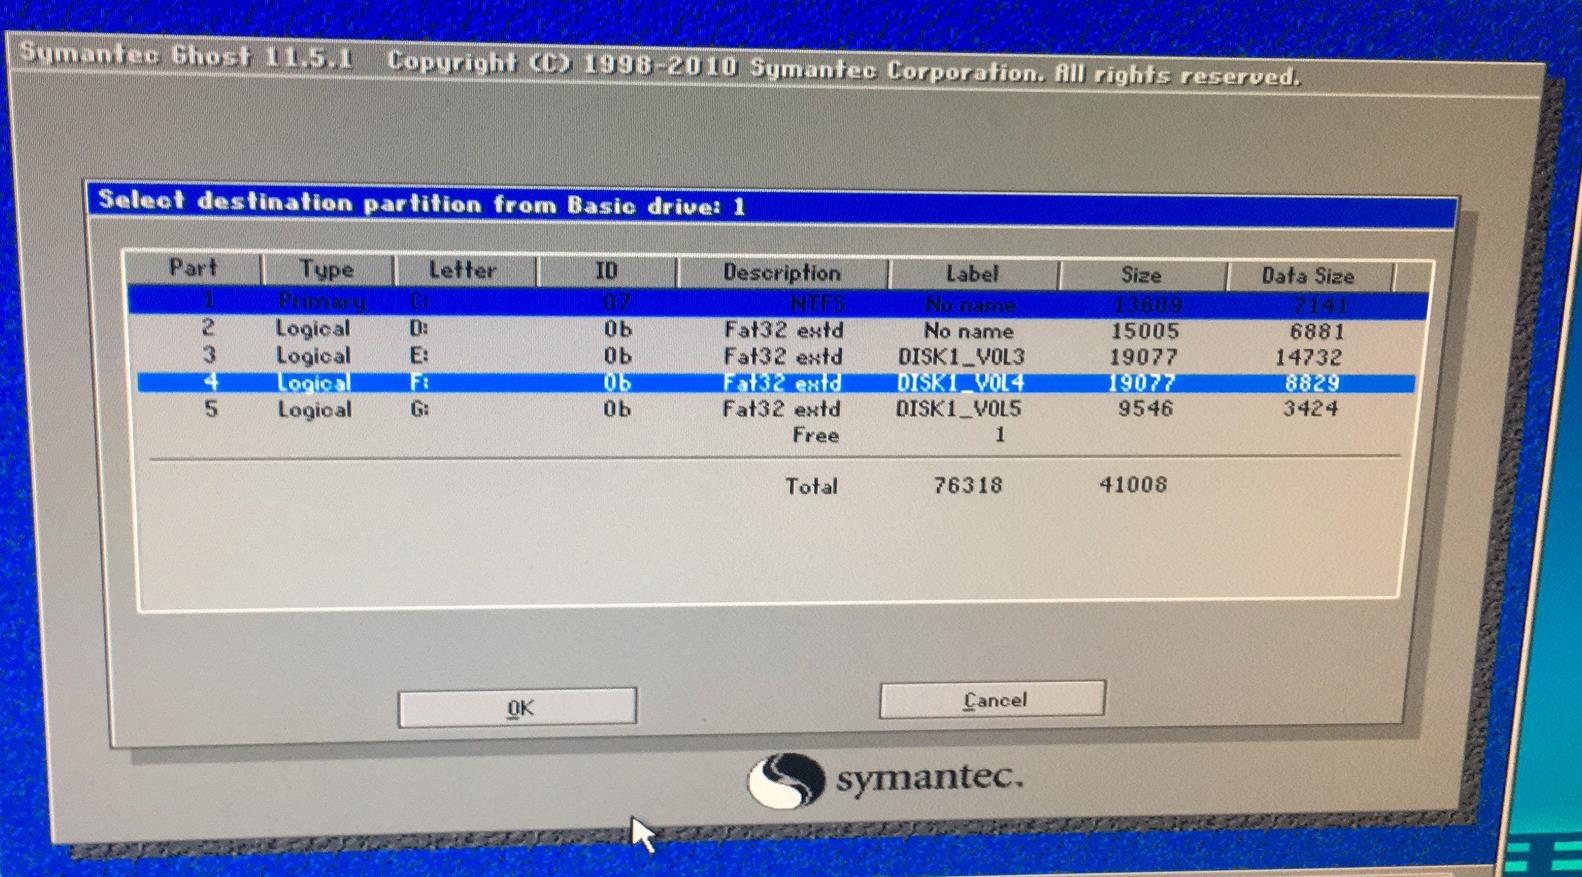Click the Label column header
The width and height of the screenshot is (1582, 877).
click(972, 274)
